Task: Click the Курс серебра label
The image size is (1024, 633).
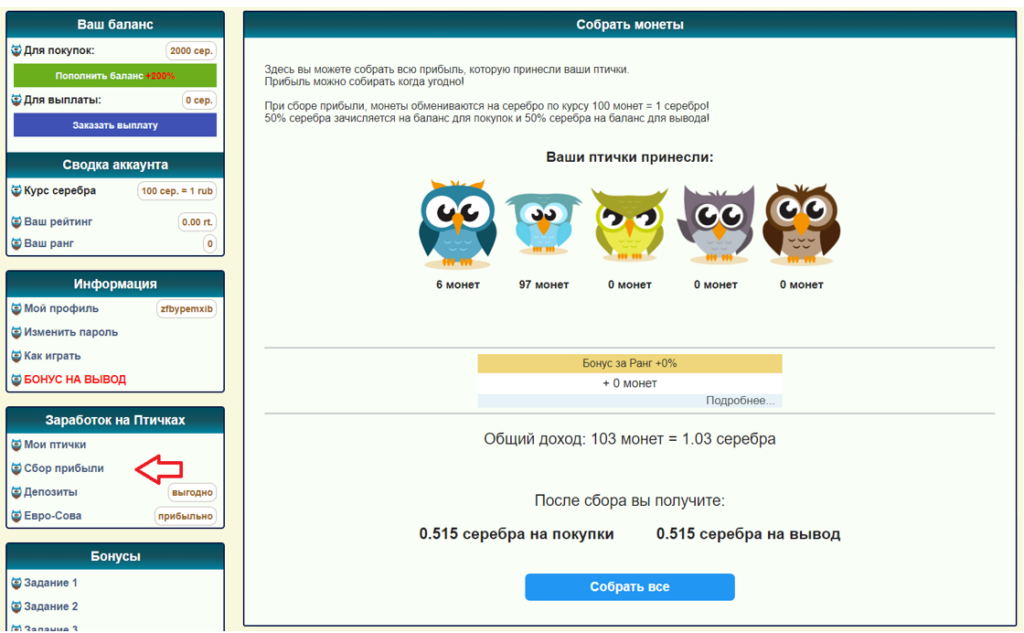Action: (x=60, y=191)
